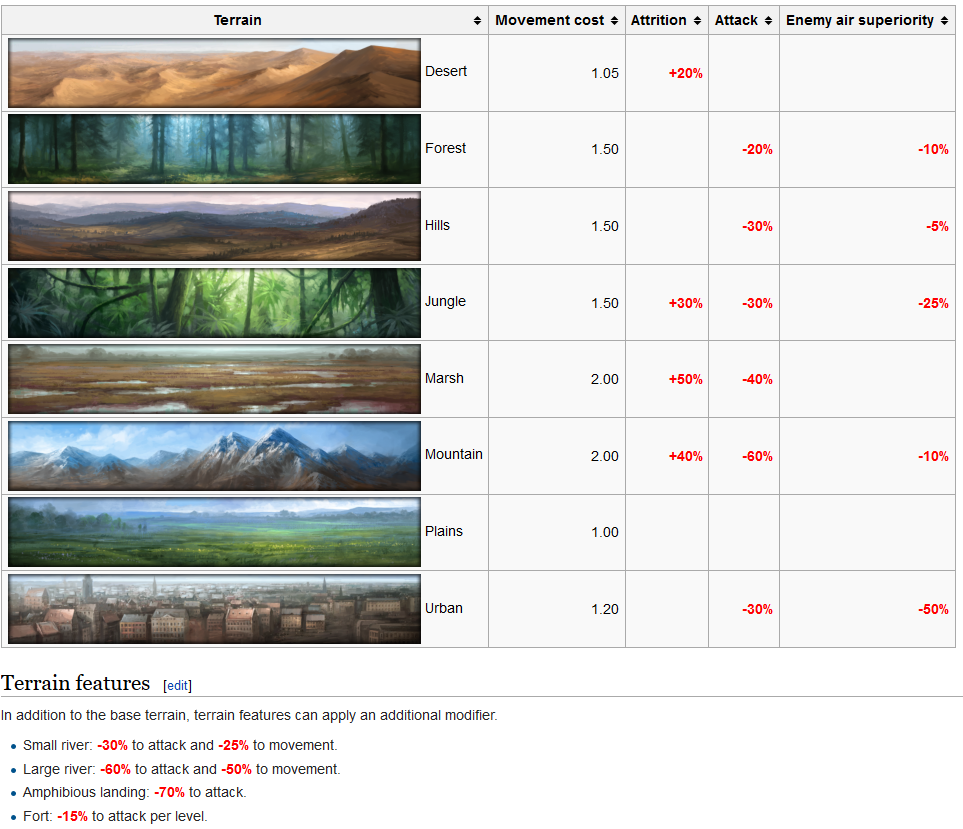Image resolution: width=963 pixels, height=829 pixels.
Task: Open the Forest terrain image
Action: coord(214,149)
